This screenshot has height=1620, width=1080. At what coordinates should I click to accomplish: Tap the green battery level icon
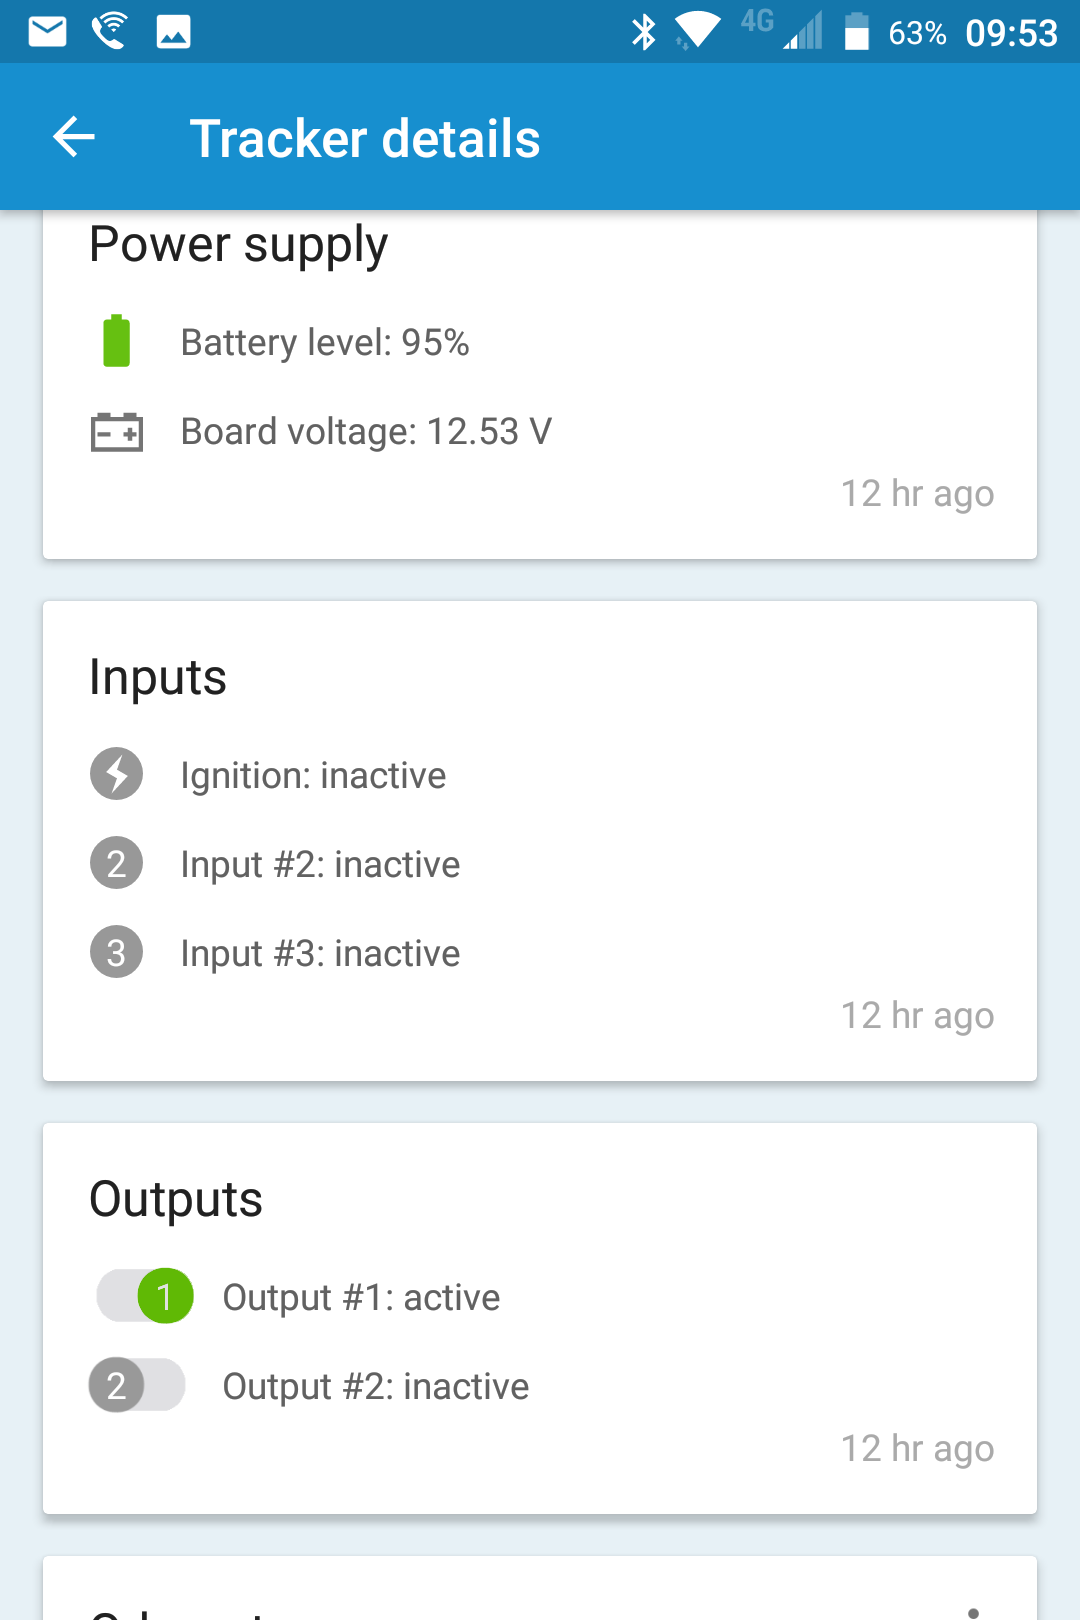point(117,341)
